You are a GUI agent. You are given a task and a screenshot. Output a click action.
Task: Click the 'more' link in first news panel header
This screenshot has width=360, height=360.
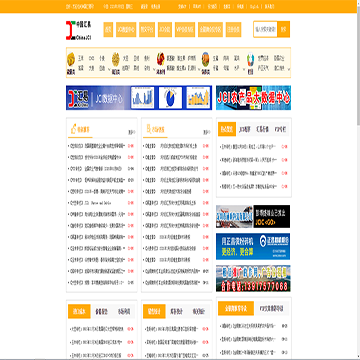click(x=132, y=132)
